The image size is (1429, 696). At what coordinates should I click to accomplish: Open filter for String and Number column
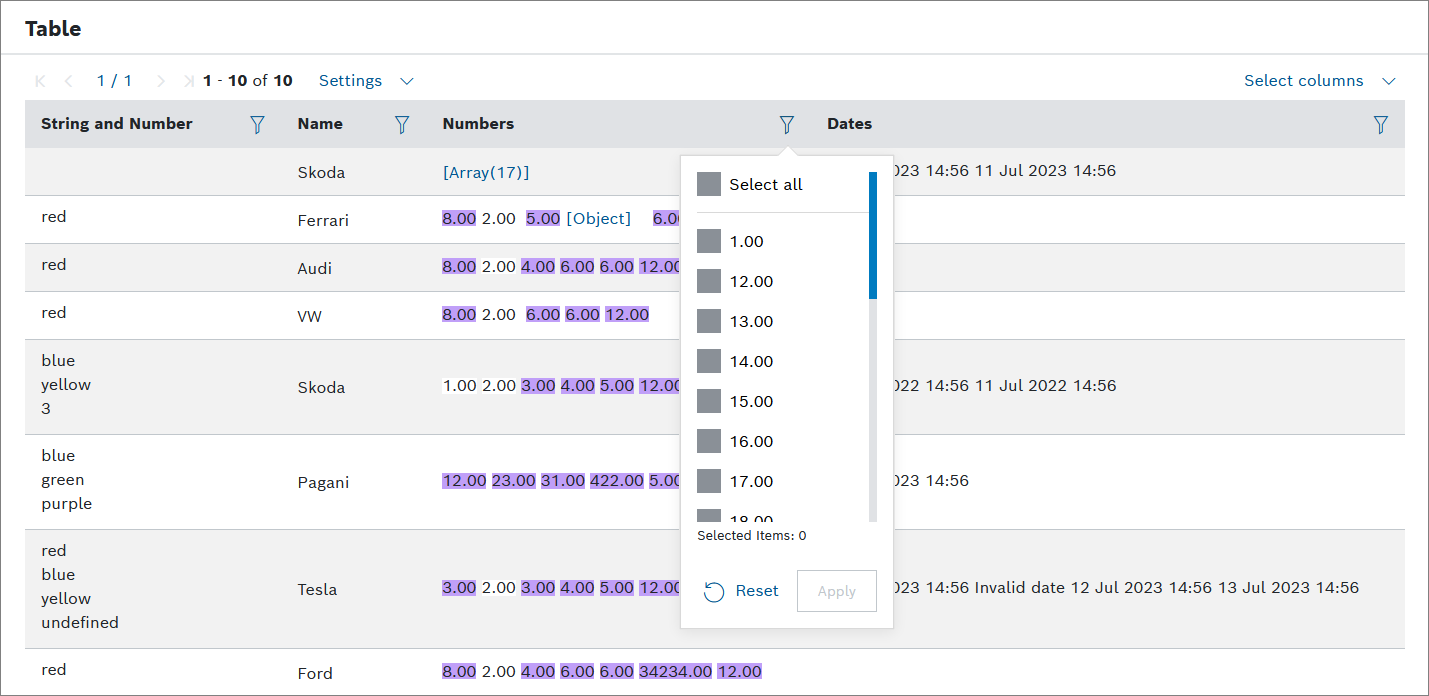click(x=257, y=124)
